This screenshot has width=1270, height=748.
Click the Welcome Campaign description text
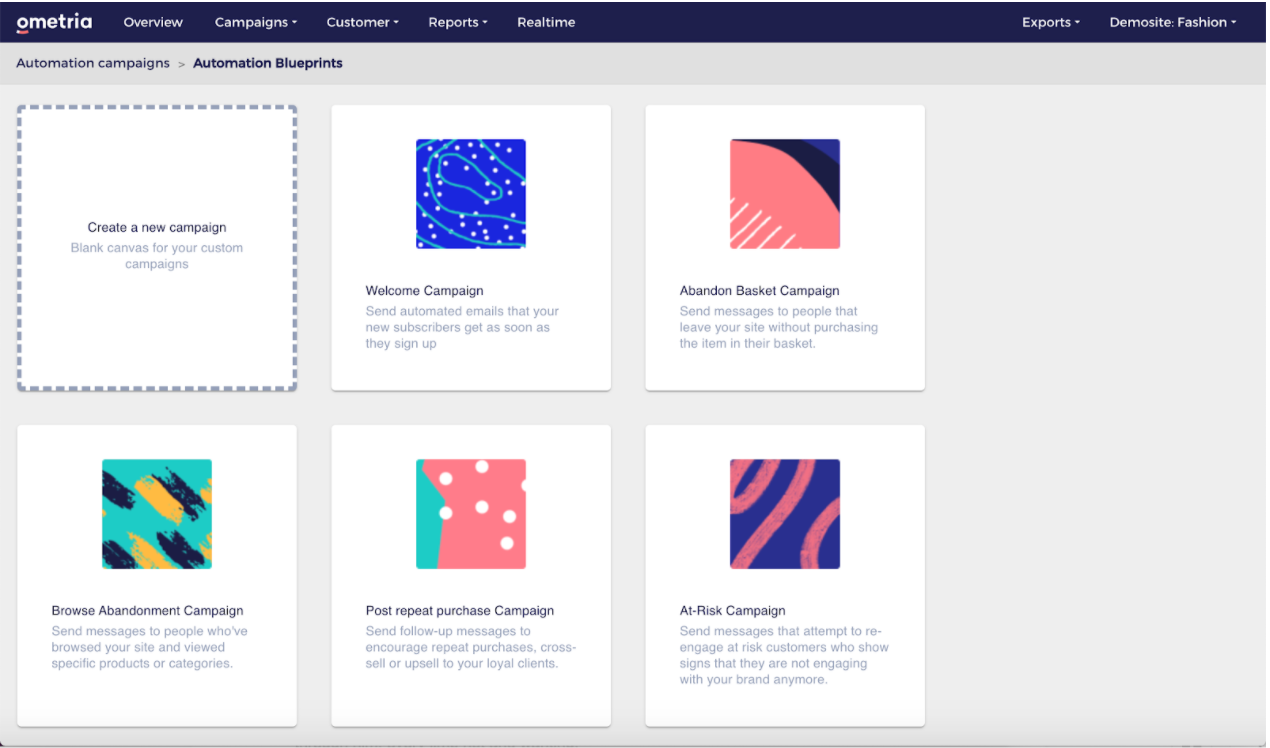(462, 327)
